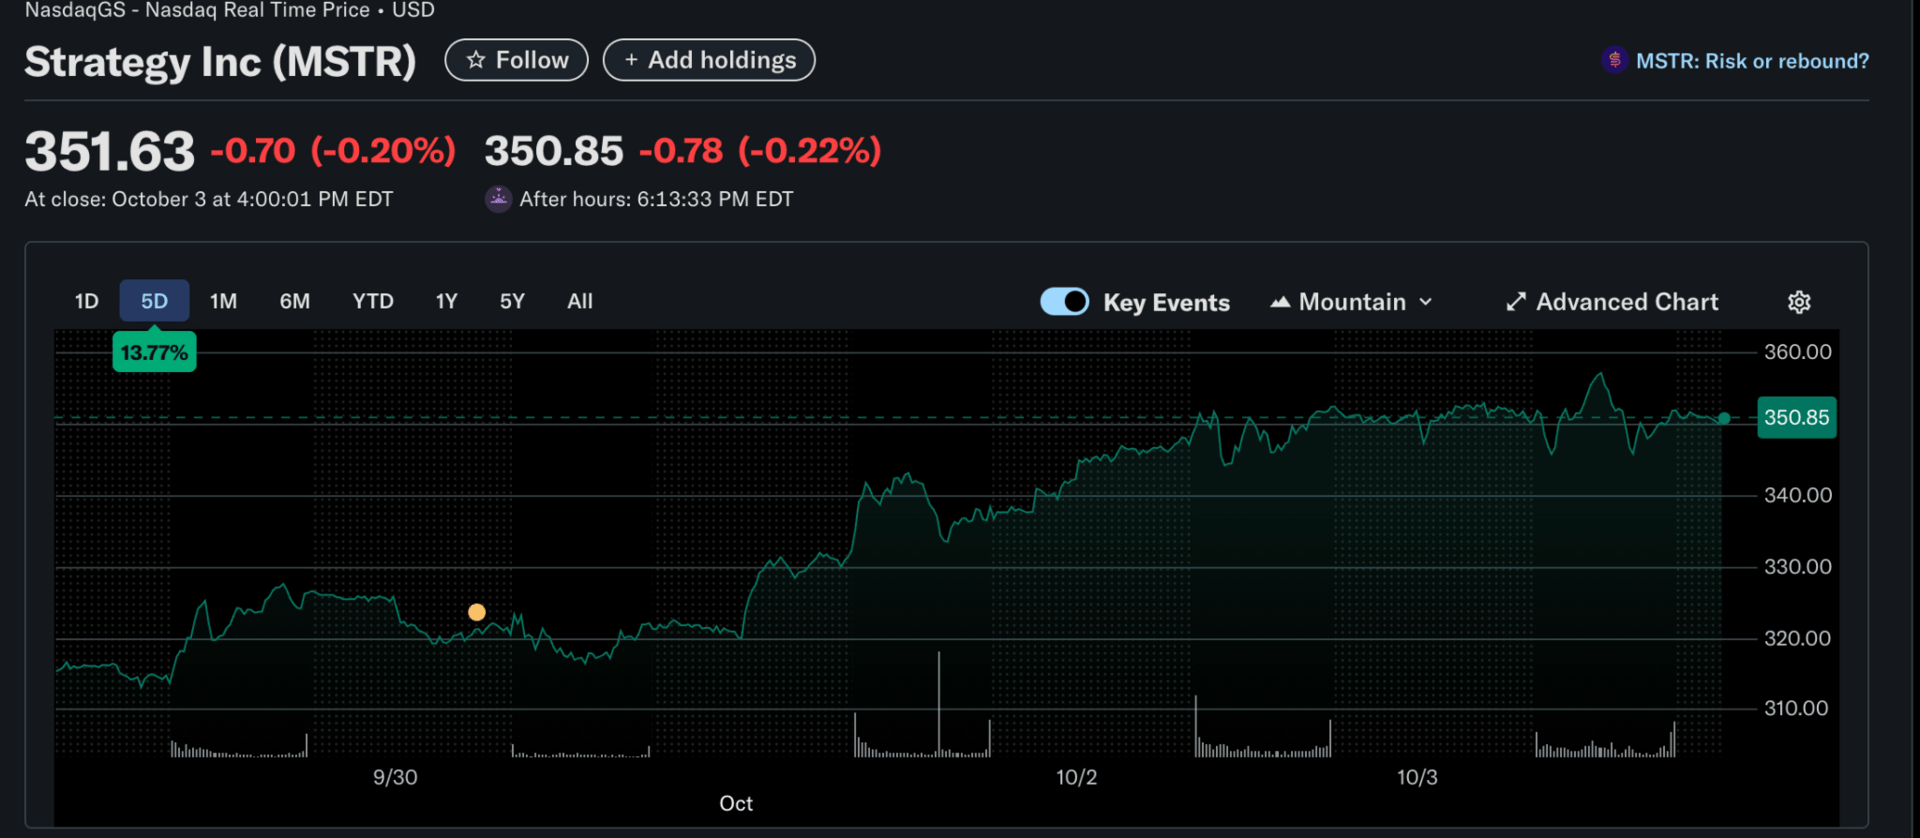The width and height of the screenshot is (1920, 838).
Task: Select the 1Y time range
Action: click(x=447, y=301)
